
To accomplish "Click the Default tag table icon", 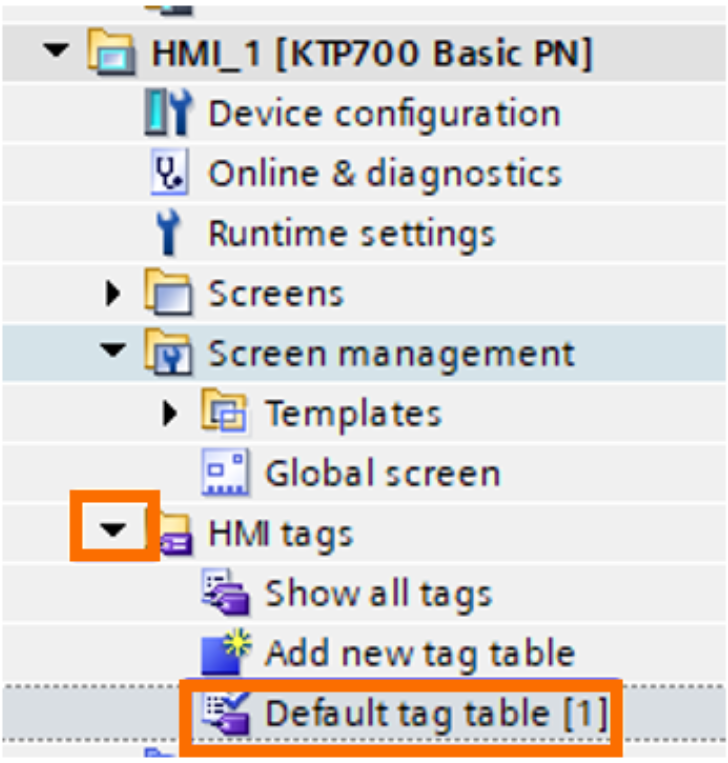I will [x=225, y=713].
